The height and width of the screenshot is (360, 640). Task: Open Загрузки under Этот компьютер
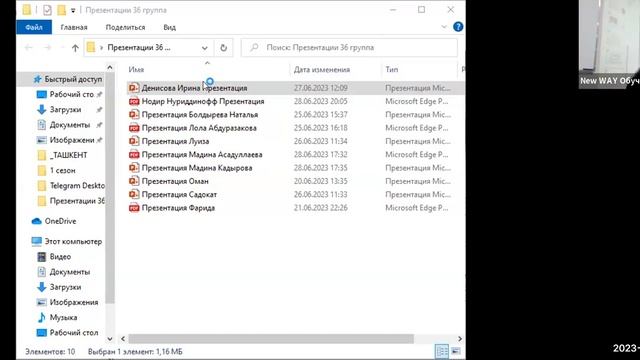65,287
